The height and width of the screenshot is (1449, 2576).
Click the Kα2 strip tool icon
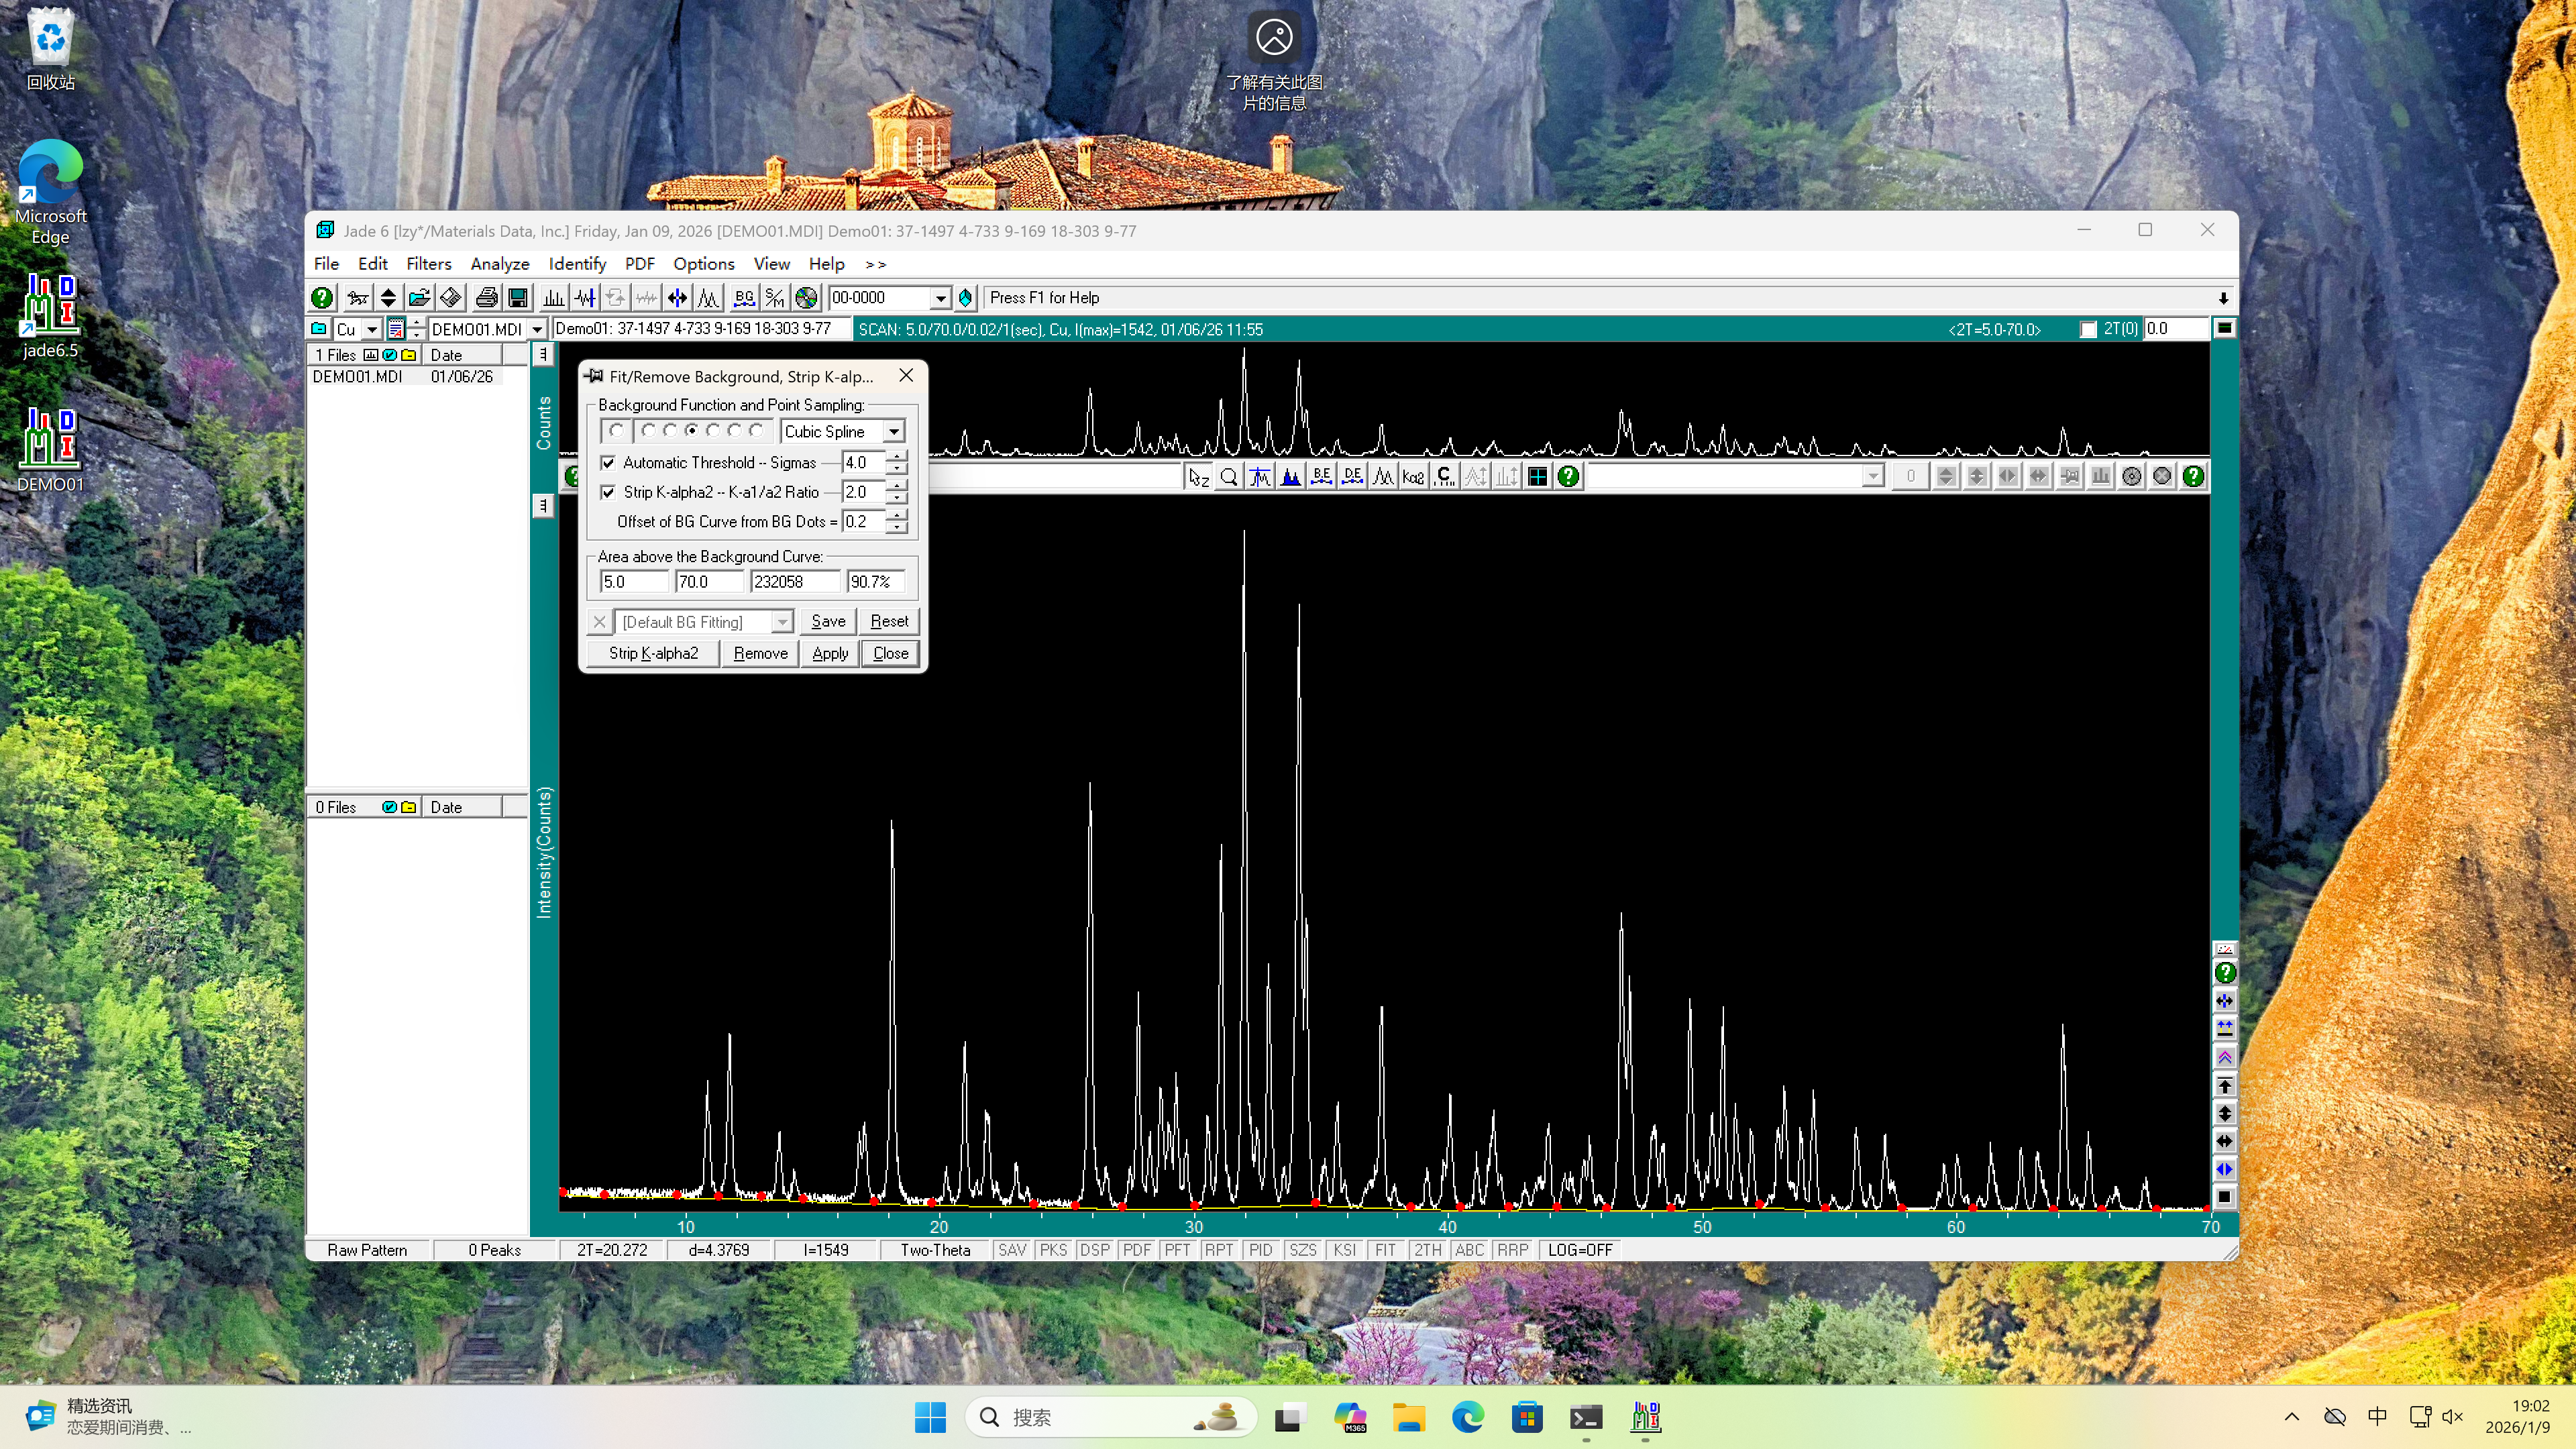click(1413, 477)
